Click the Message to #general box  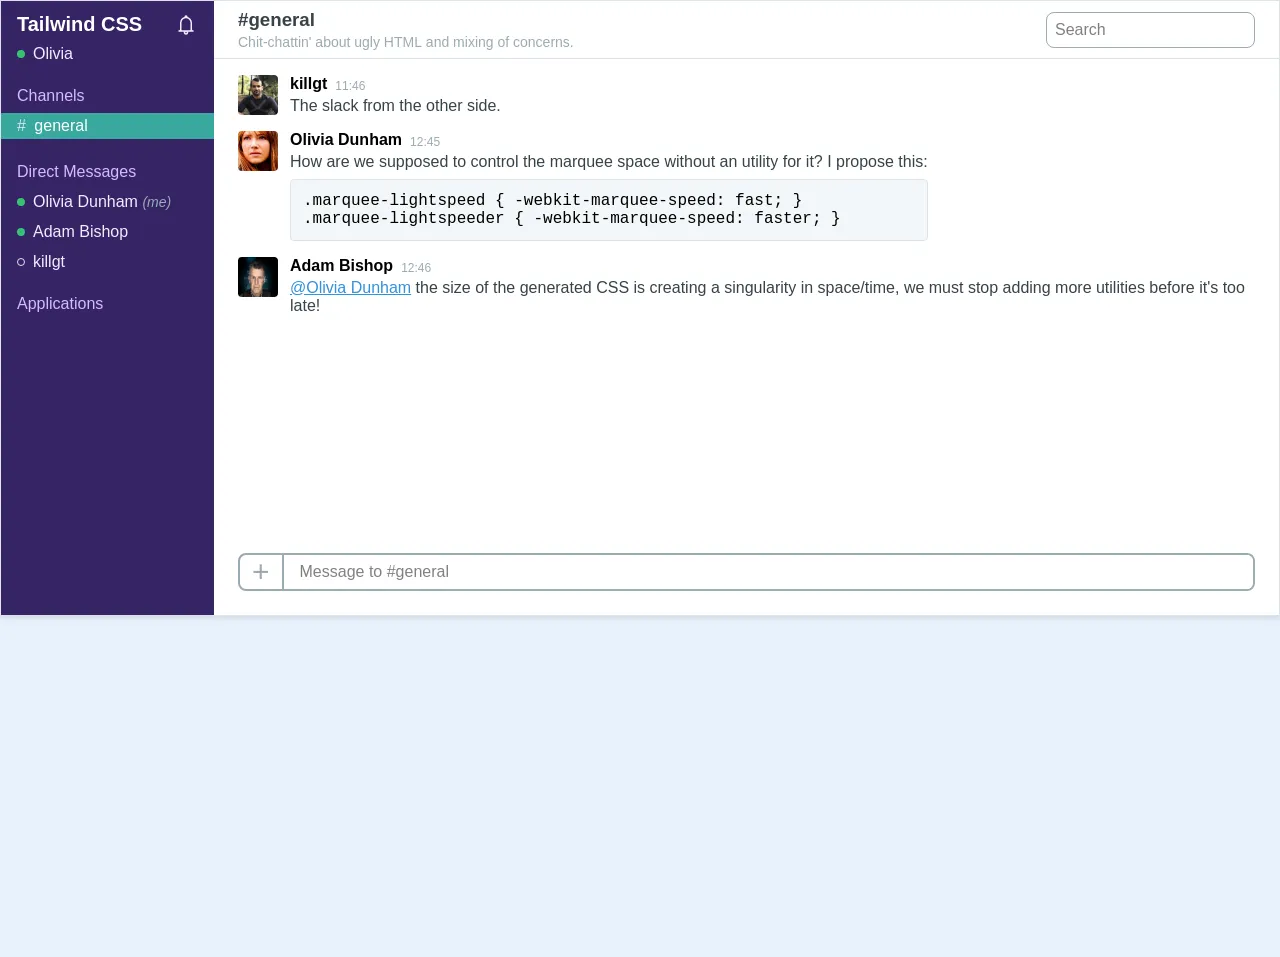pos(768,572)
